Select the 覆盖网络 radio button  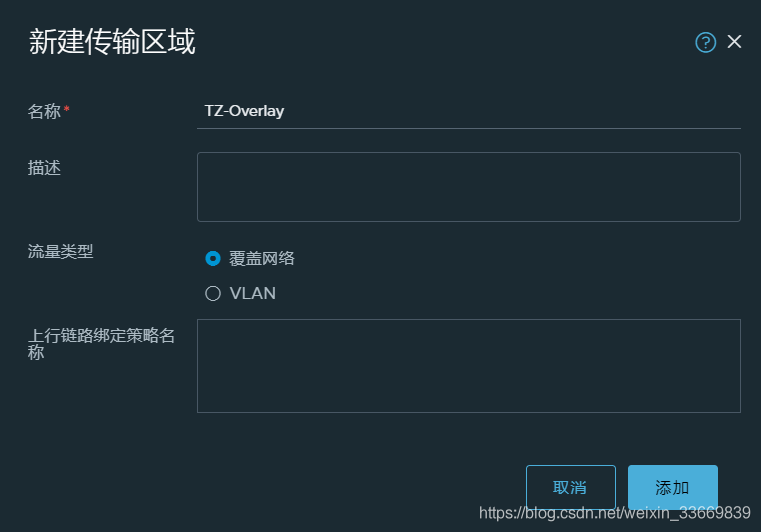pos(213,258)
